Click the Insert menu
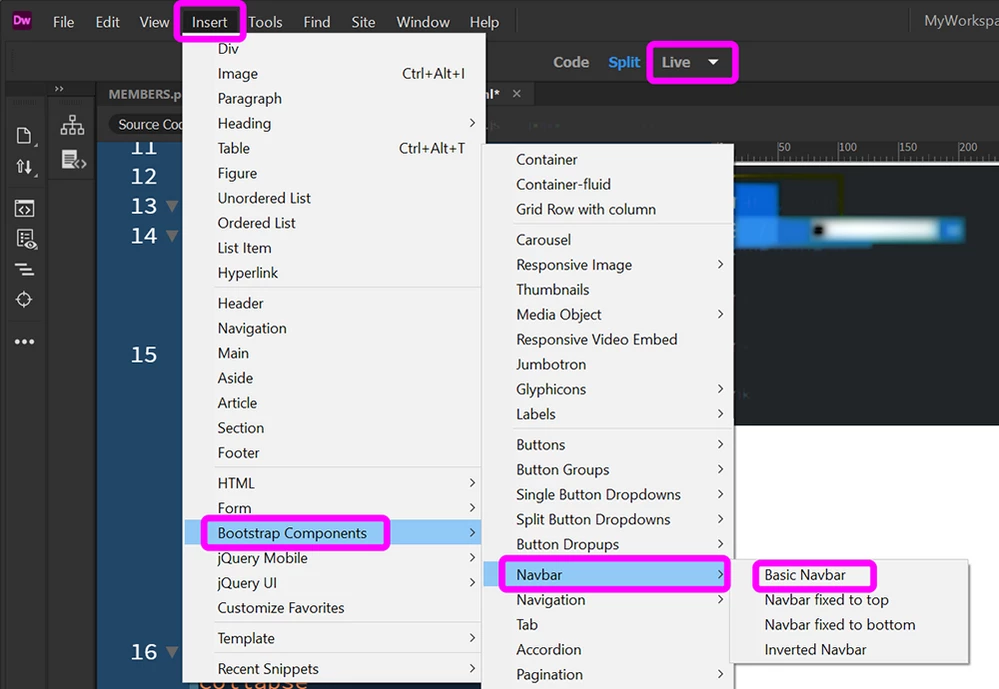This screenshot has height=689, width=999. (x=210, y=22)
